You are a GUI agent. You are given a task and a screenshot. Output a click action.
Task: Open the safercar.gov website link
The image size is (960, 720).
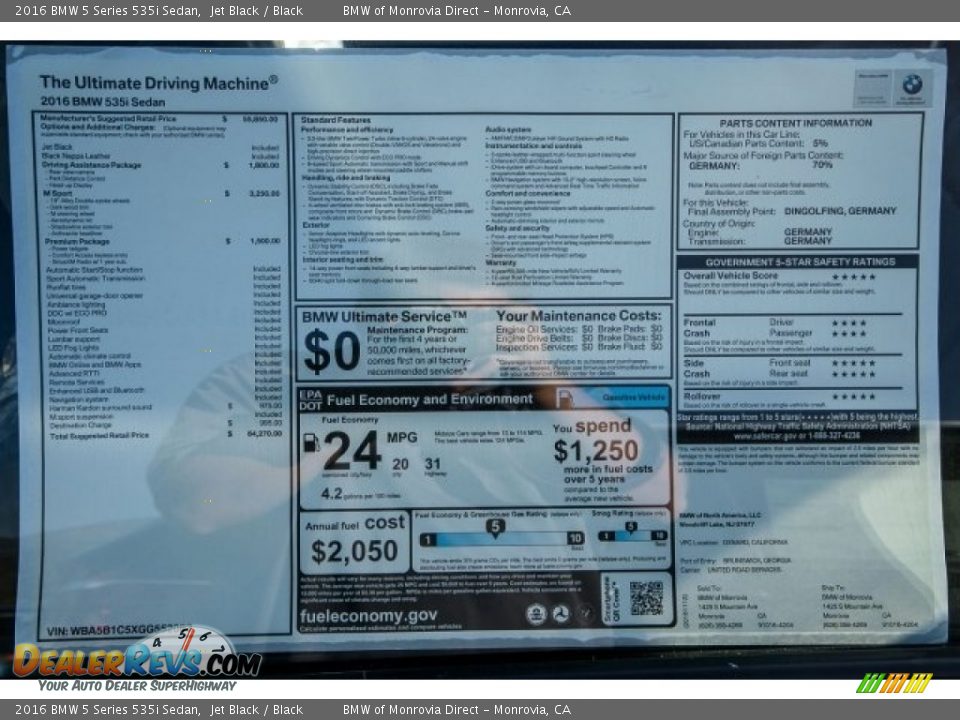click(797, 436)
